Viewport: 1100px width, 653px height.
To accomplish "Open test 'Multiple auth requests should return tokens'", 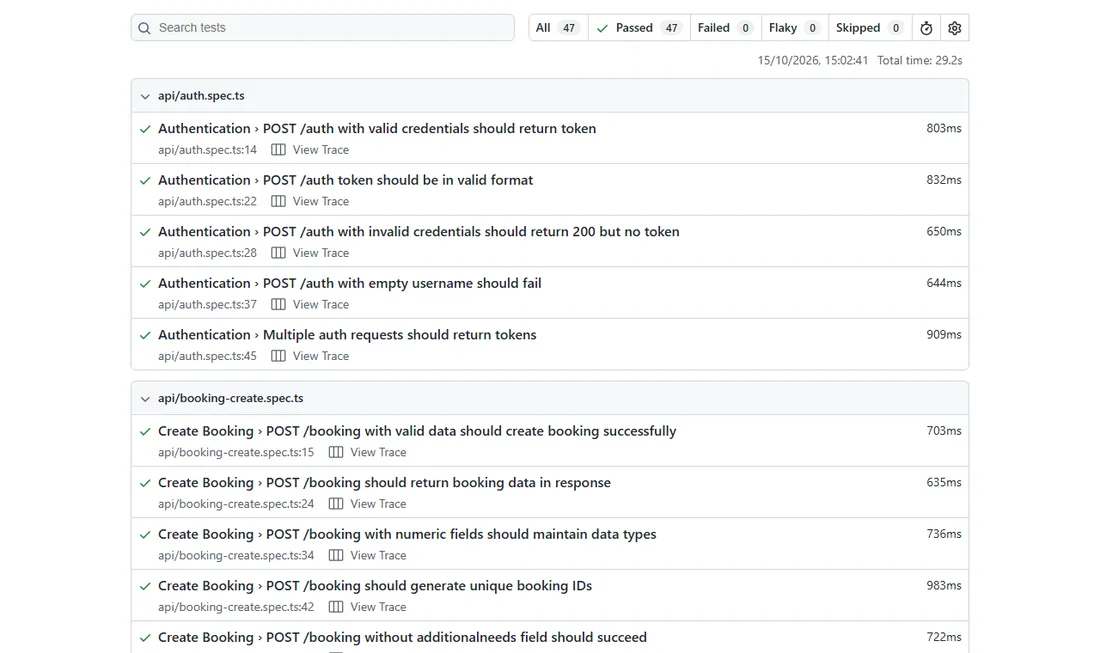I will (x=400, y=335).
